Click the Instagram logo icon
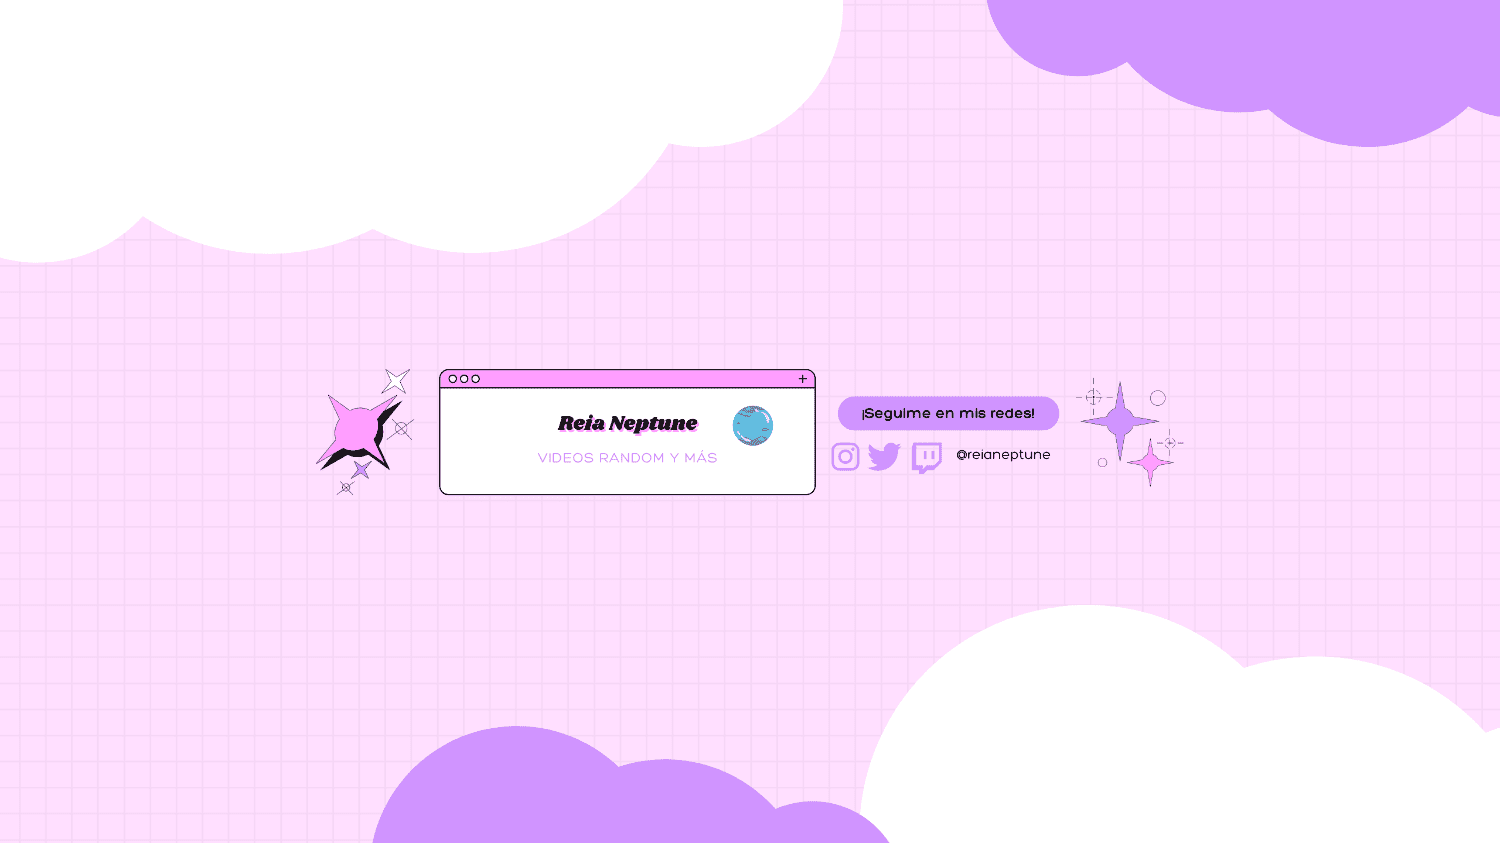The image size is (1500, 843). [845, 457]
